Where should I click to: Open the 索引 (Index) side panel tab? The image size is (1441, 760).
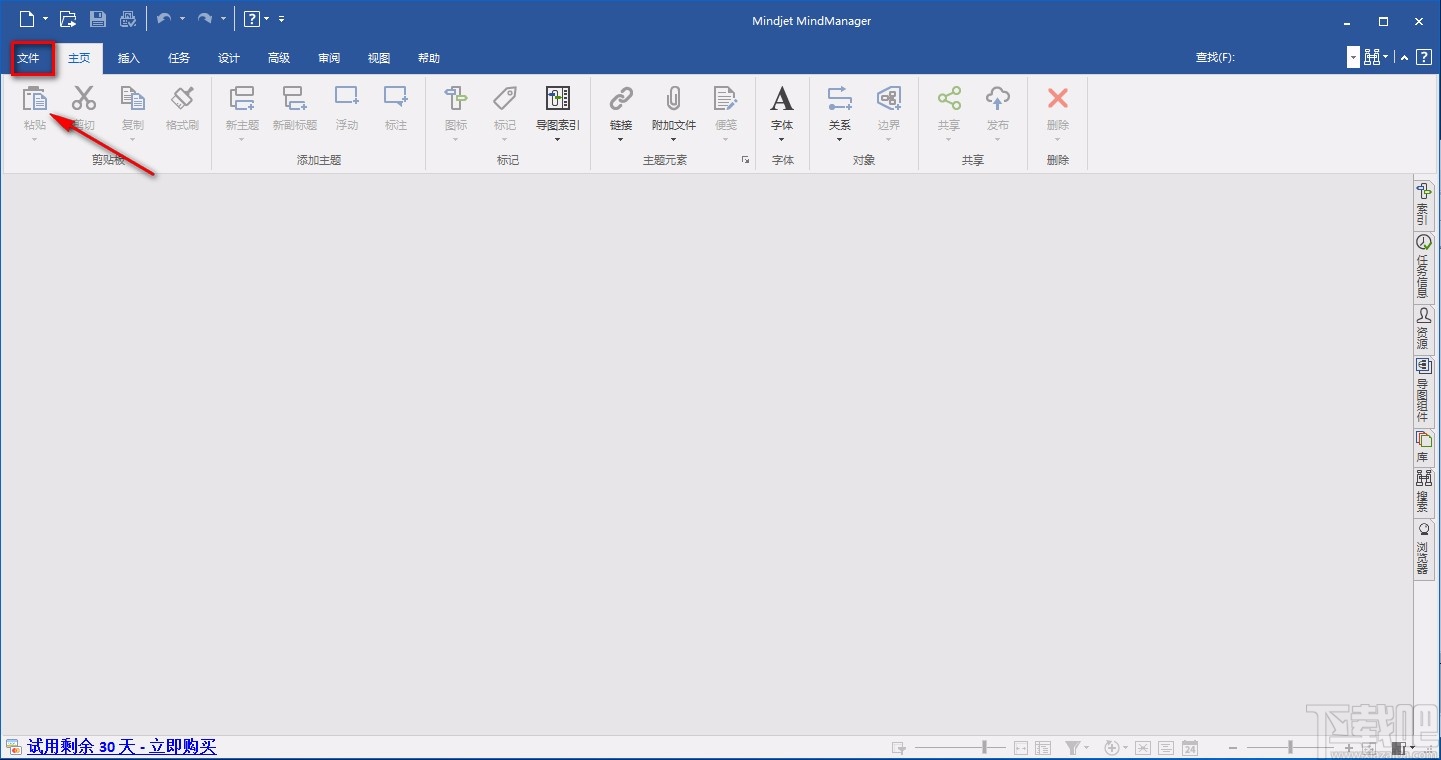tap(1423, 204)
